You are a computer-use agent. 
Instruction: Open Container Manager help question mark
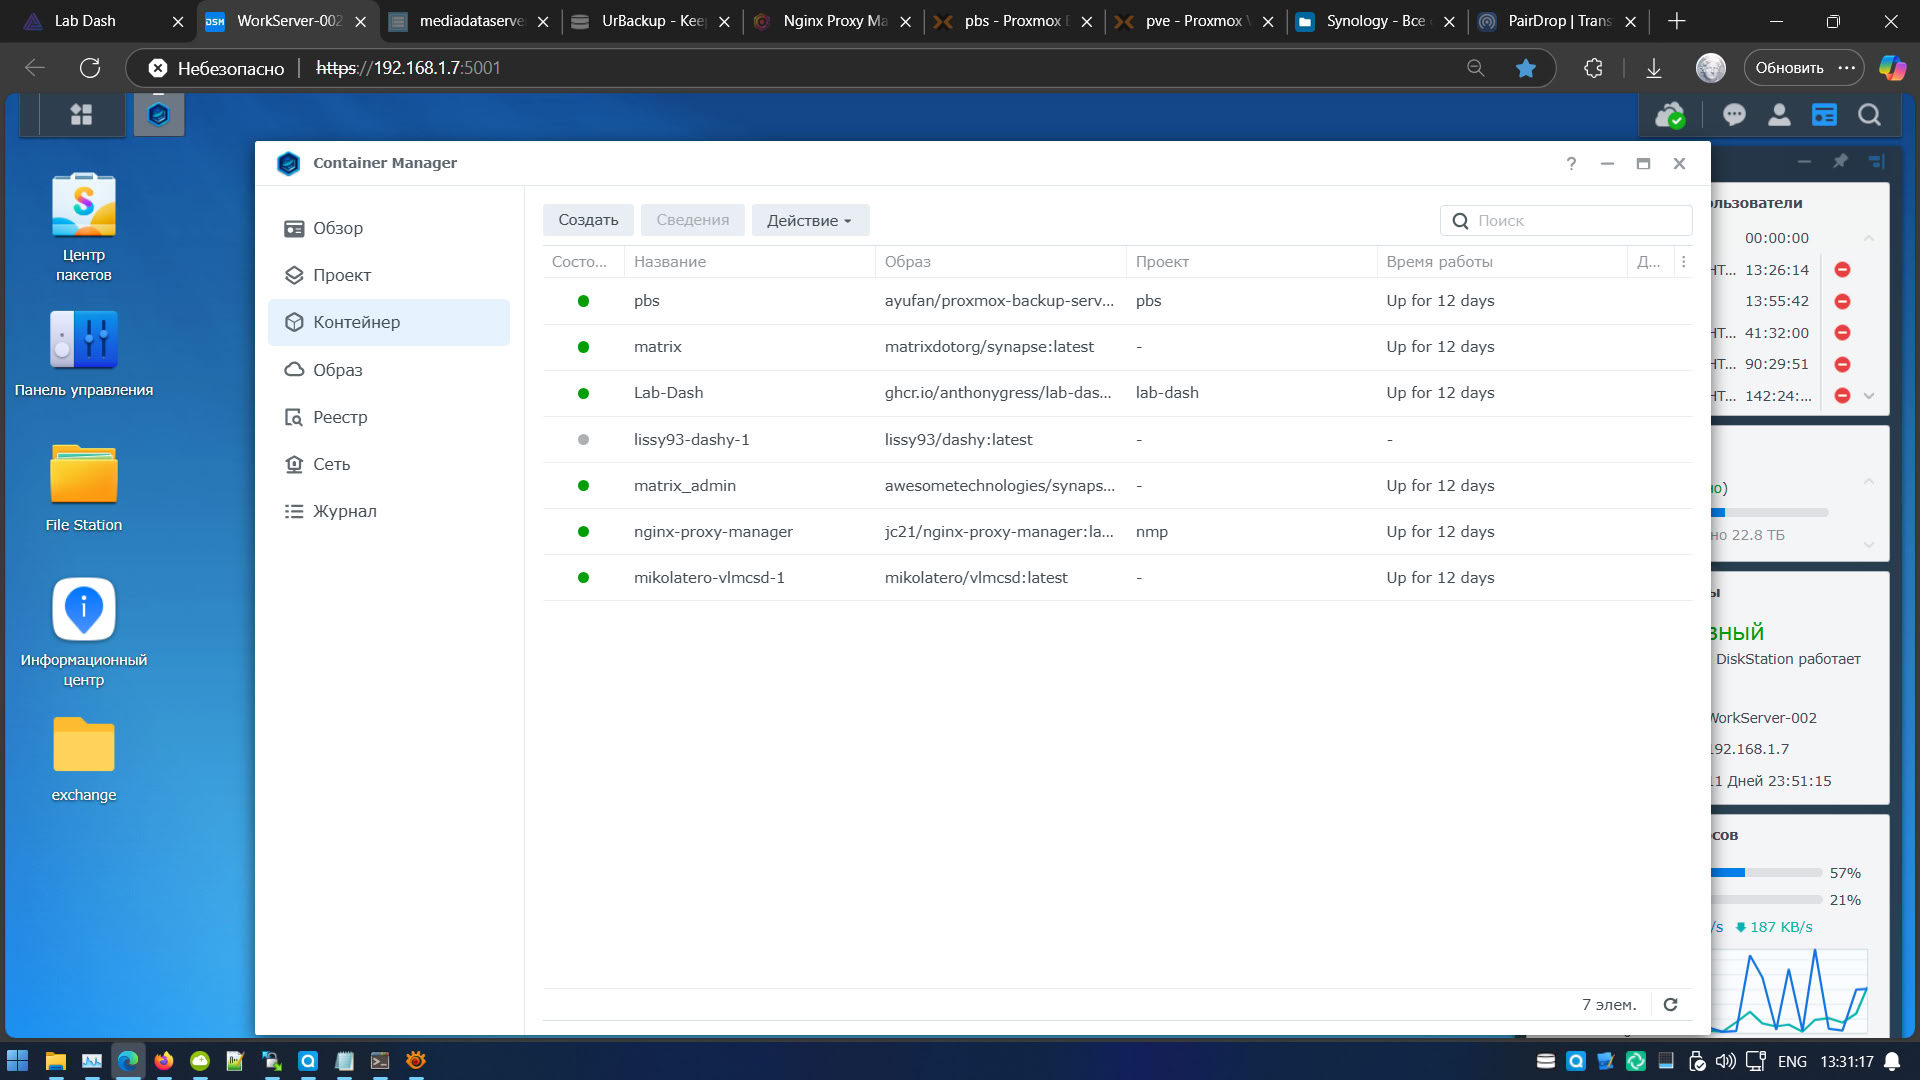1571,164
